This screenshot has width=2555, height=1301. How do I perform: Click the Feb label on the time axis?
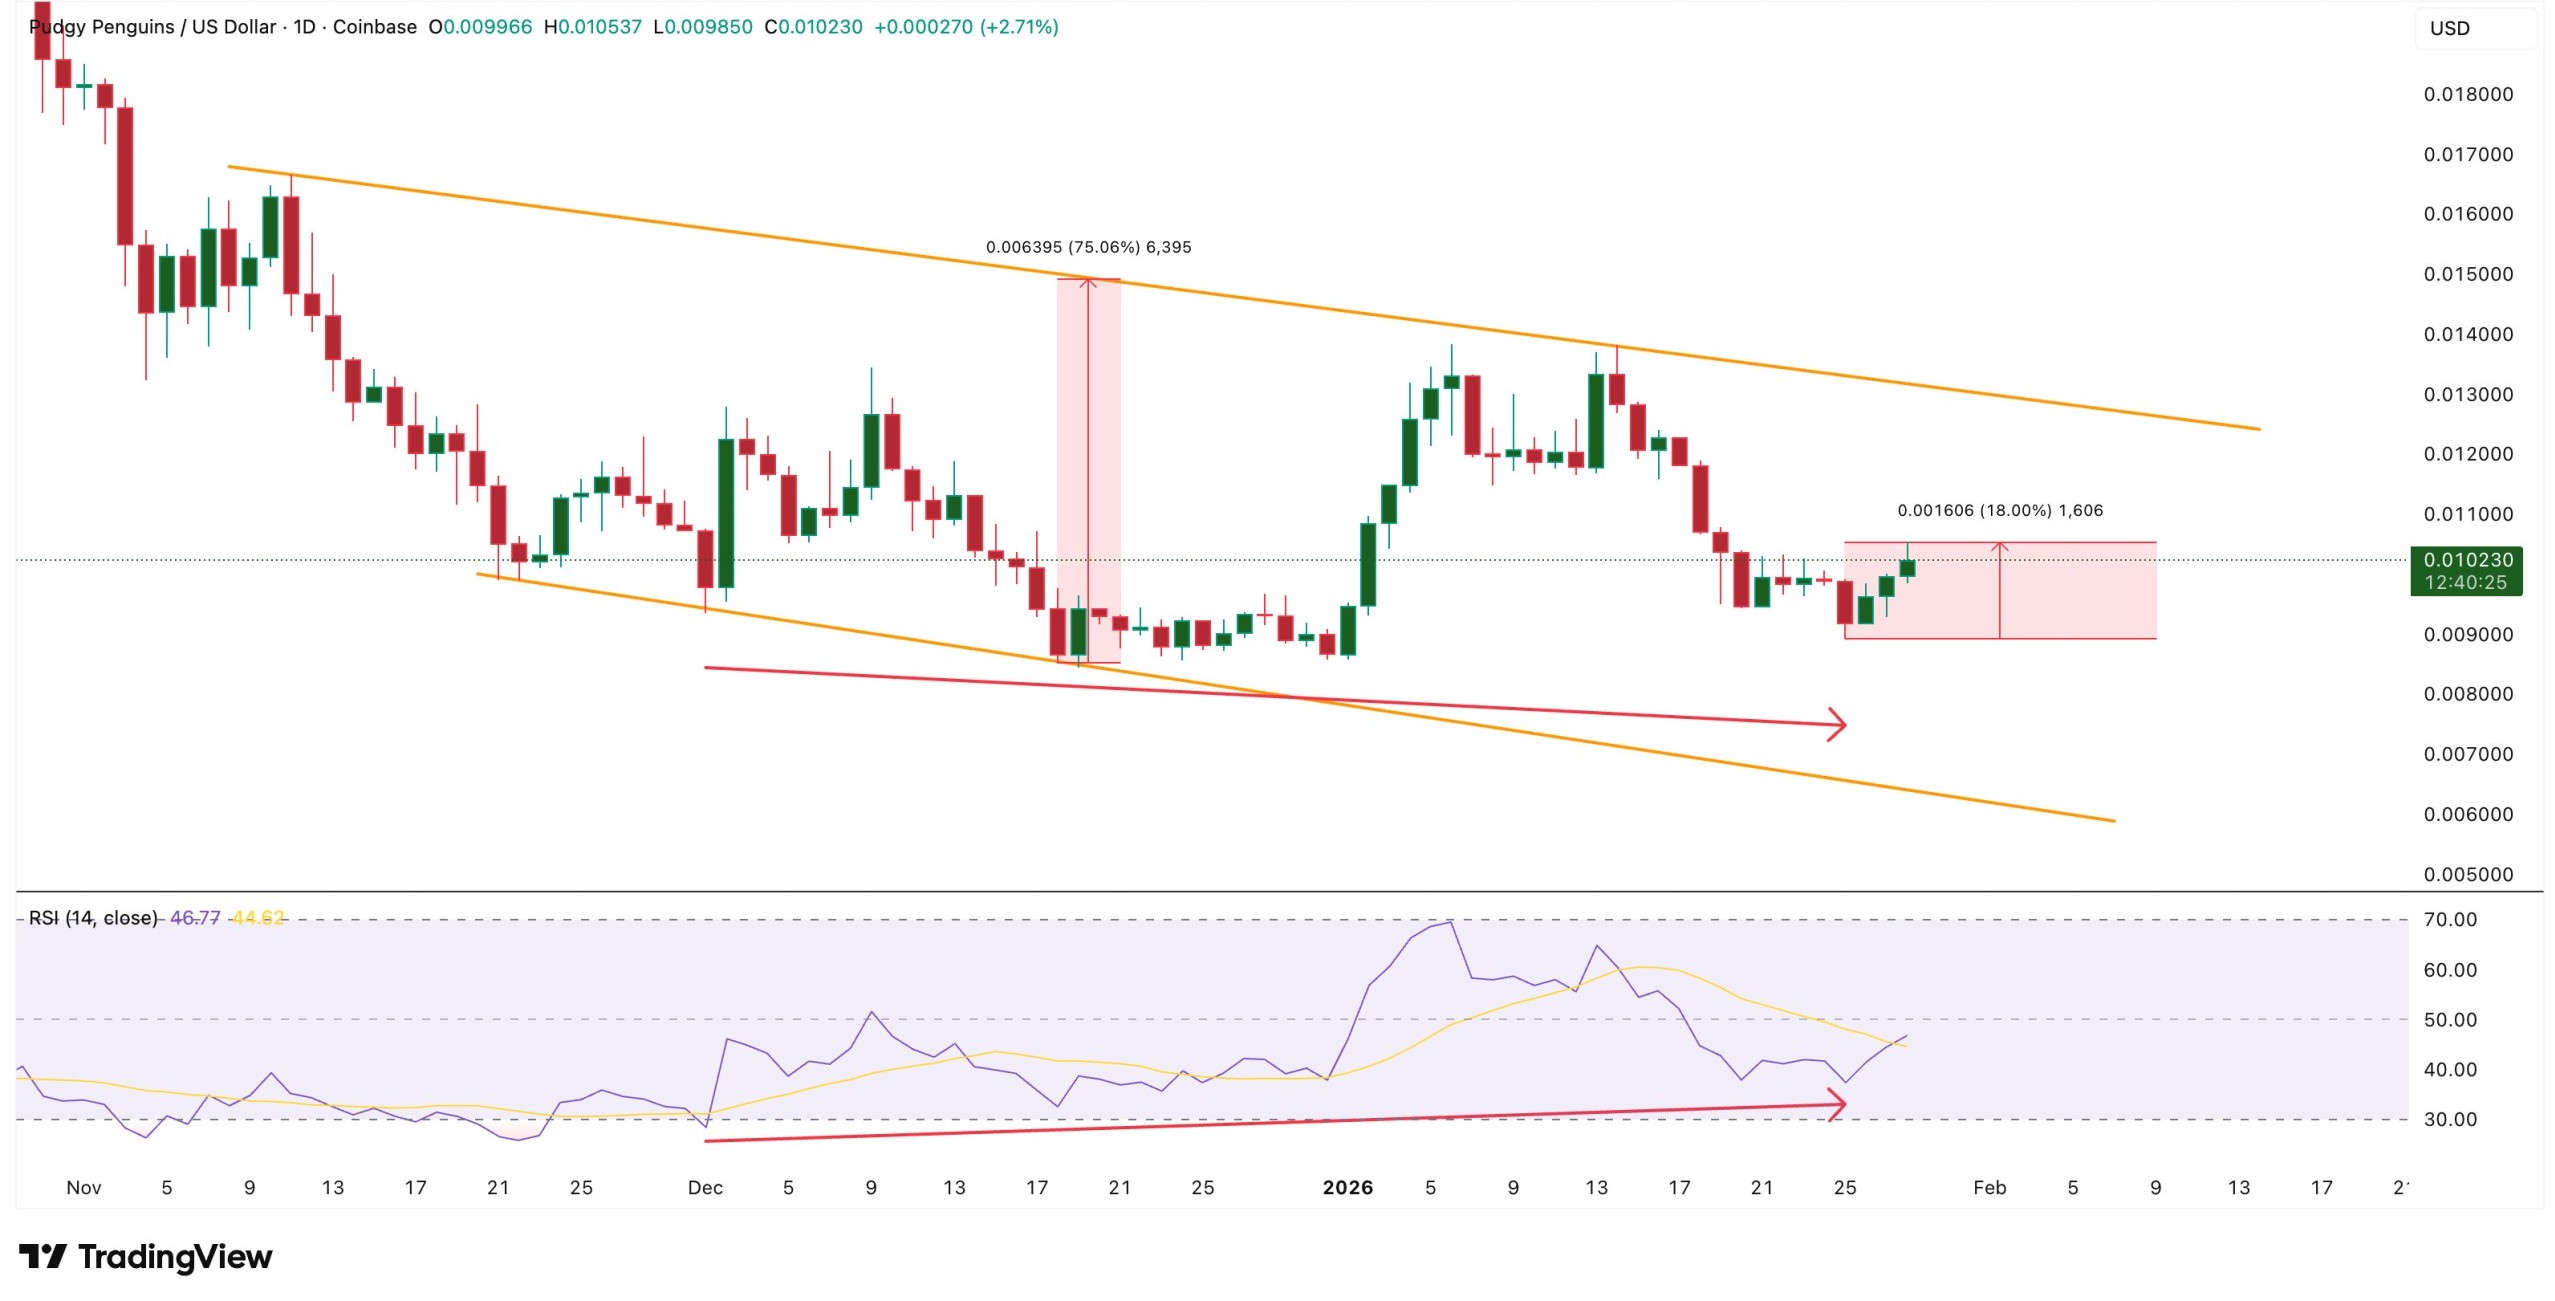coord(1989,1187)
